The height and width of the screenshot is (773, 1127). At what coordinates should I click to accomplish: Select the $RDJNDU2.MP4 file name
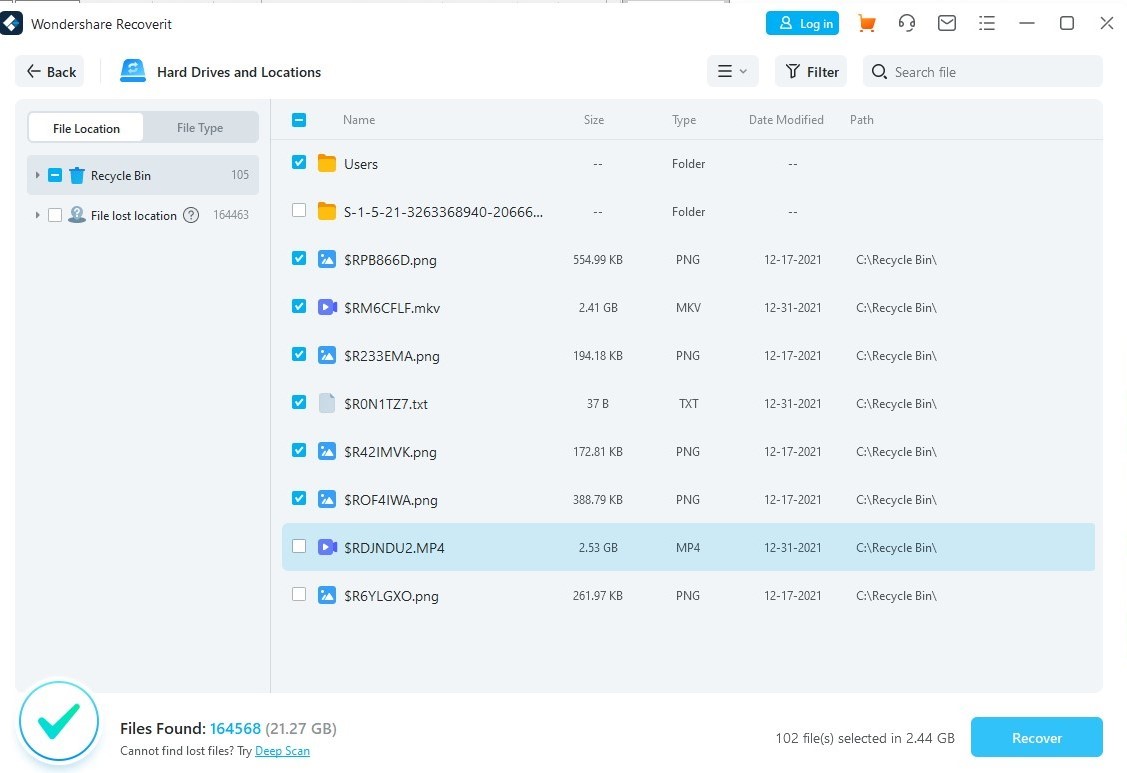(394, 548)
